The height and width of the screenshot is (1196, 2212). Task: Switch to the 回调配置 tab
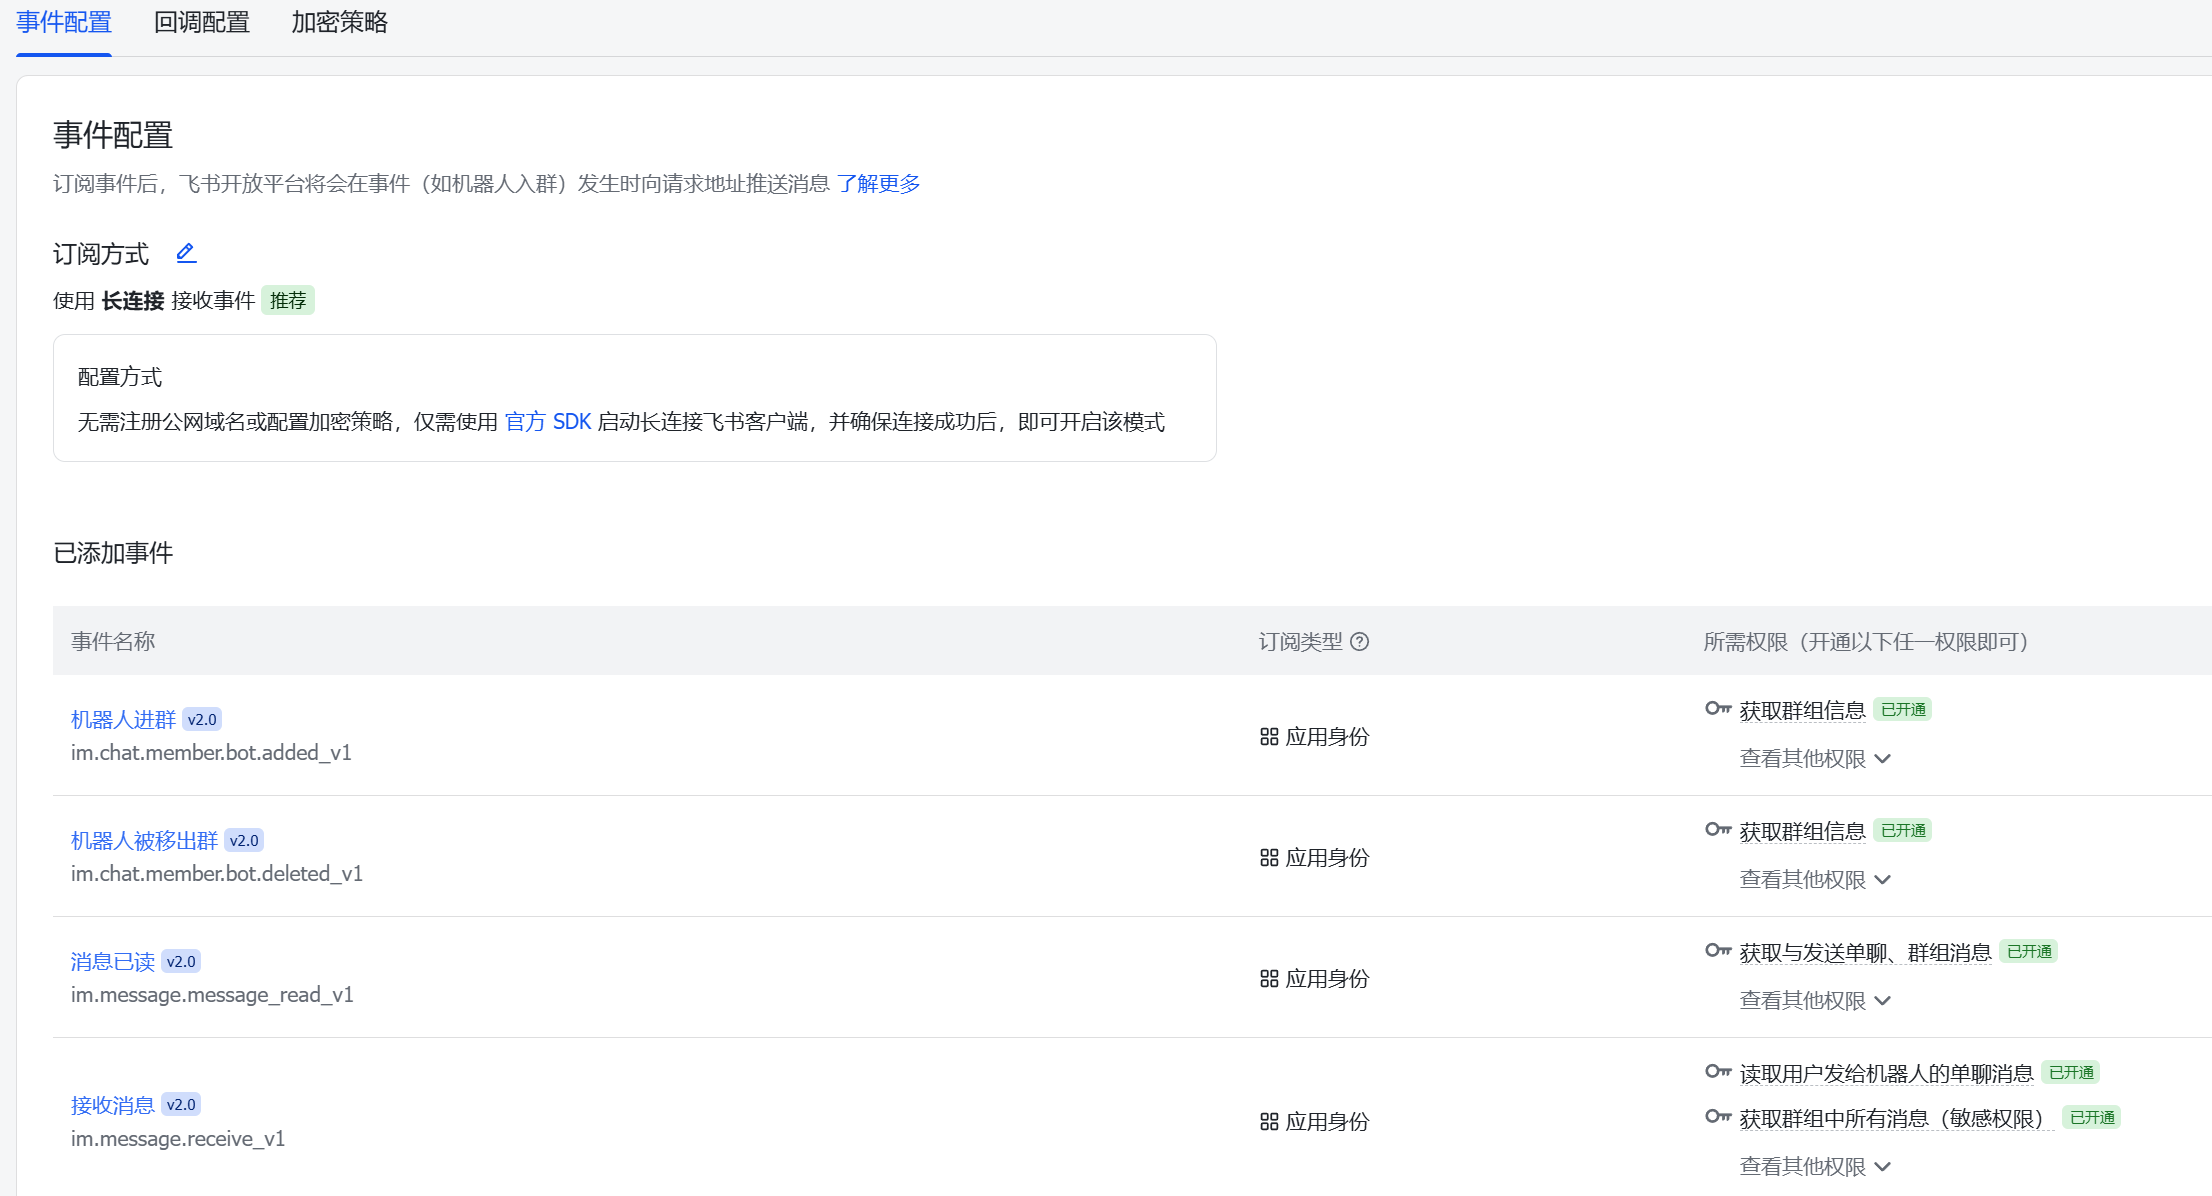(201, 22)
